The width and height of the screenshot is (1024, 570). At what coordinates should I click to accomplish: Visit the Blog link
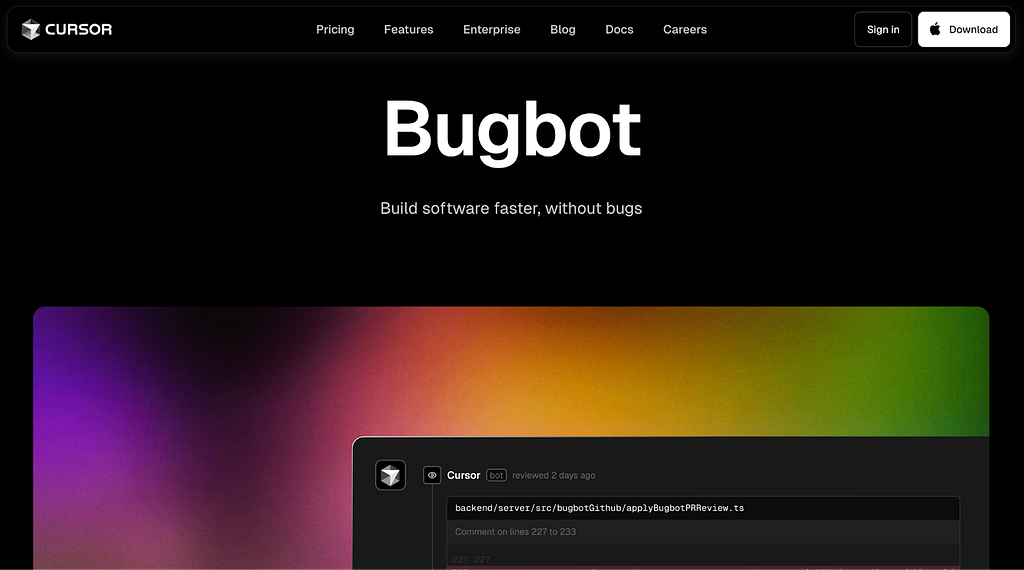coord(563,29)
